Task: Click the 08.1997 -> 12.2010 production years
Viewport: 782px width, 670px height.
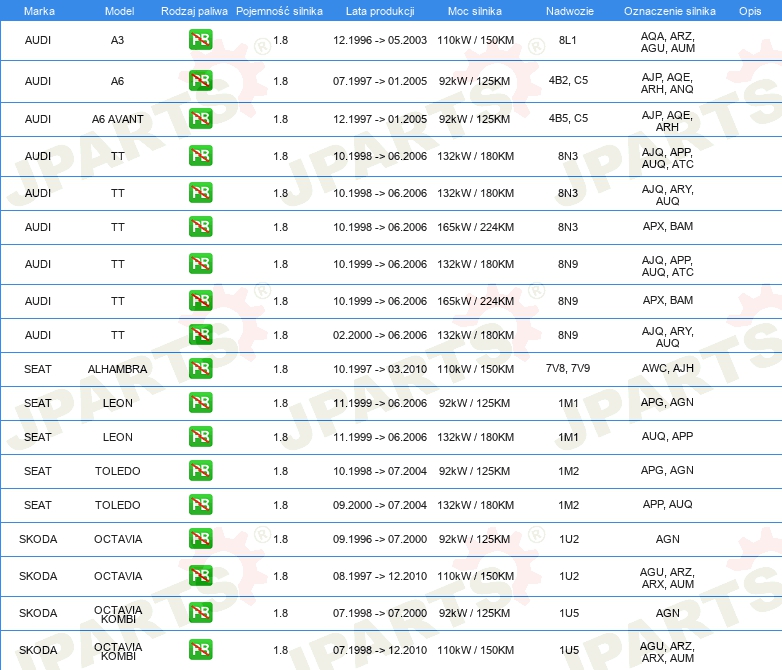Action: pos(380,576)
